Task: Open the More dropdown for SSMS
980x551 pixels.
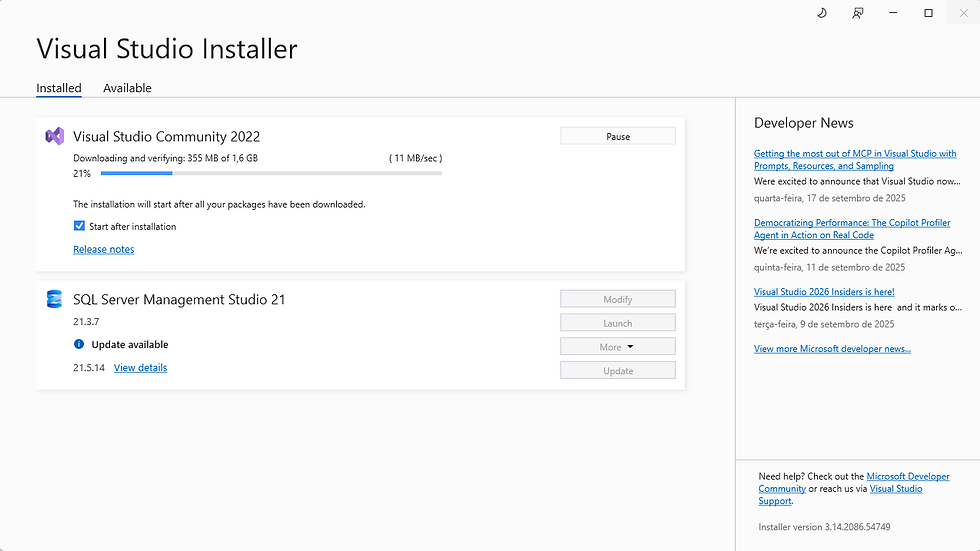Action: click(617, 347)
